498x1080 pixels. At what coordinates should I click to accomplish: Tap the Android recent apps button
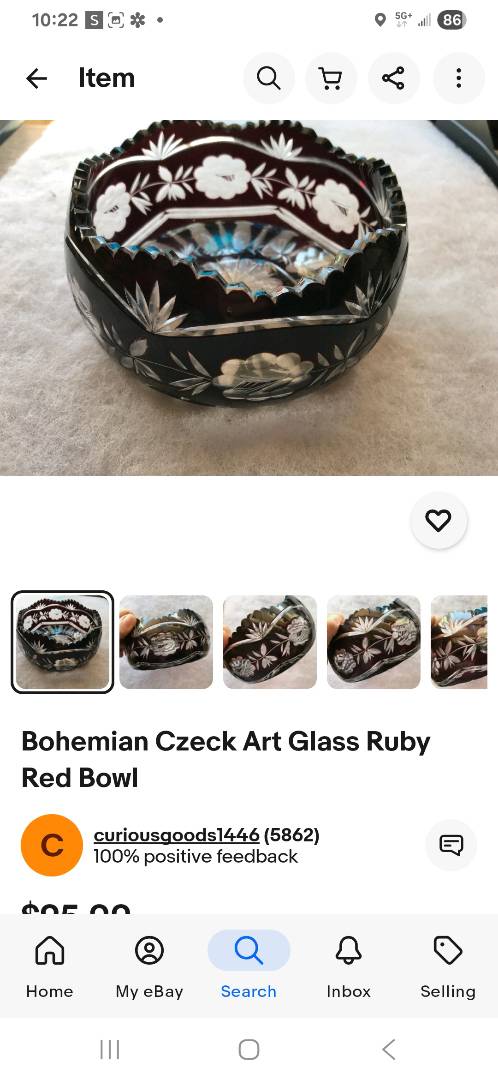[x=110, y=1050]
